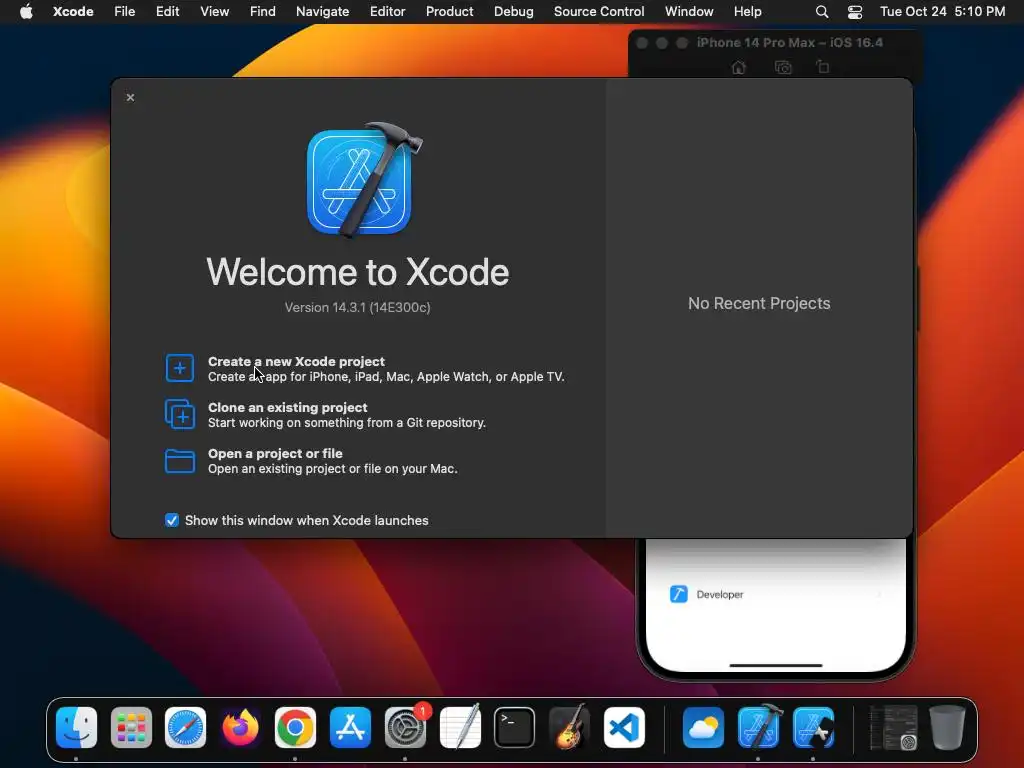1024x768 pixels.
Task: Open Control Center in menu bar
Action: point(855,12)
